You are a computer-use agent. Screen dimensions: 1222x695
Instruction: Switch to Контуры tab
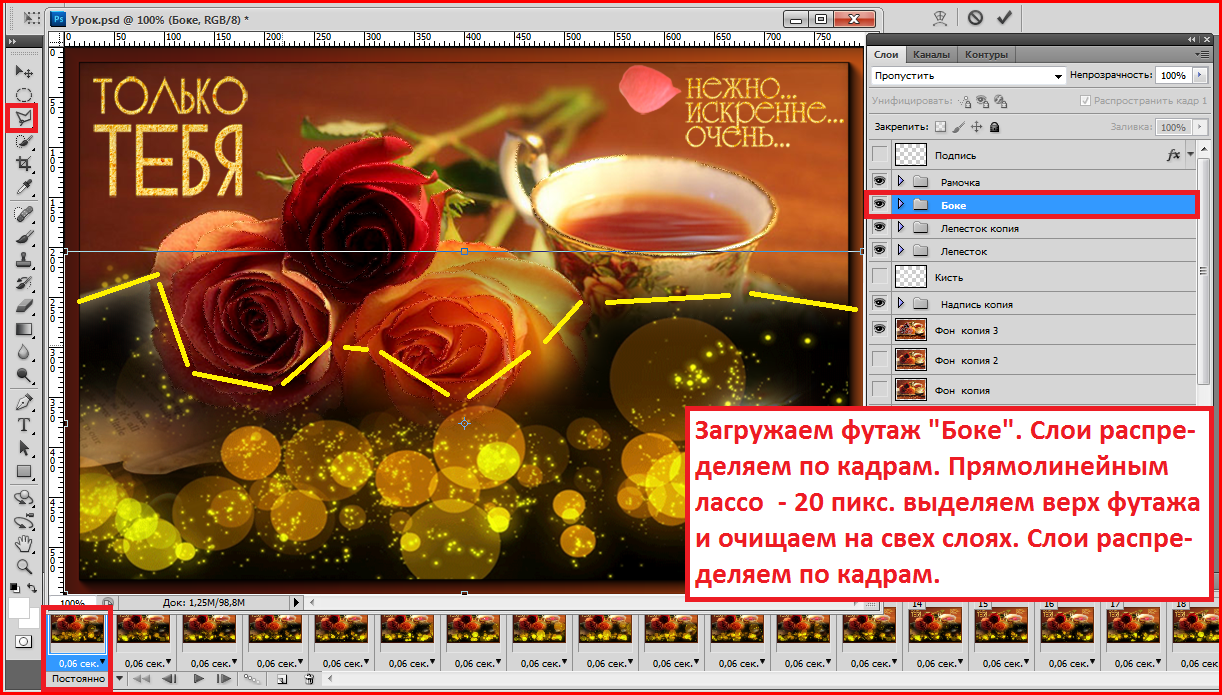(987, 54)
